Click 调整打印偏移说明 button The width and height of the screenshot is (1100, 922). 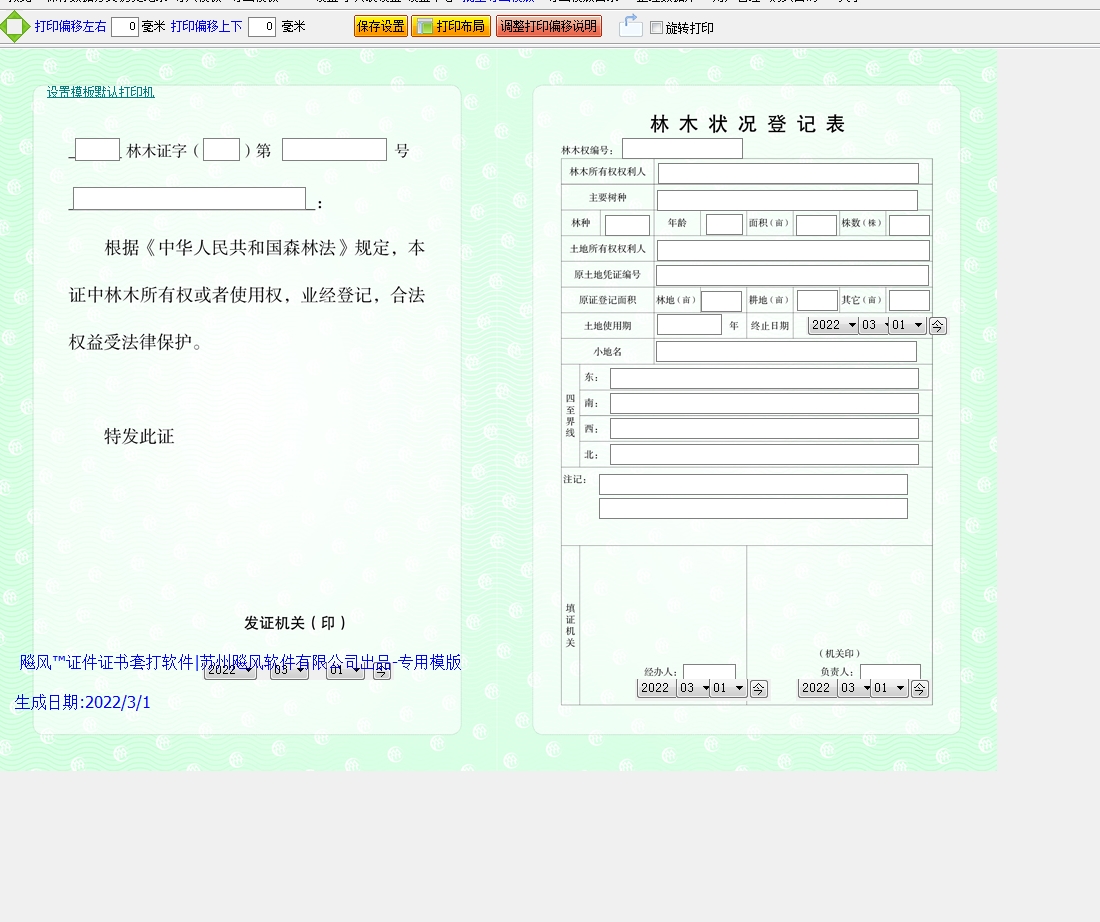point(548,27)
